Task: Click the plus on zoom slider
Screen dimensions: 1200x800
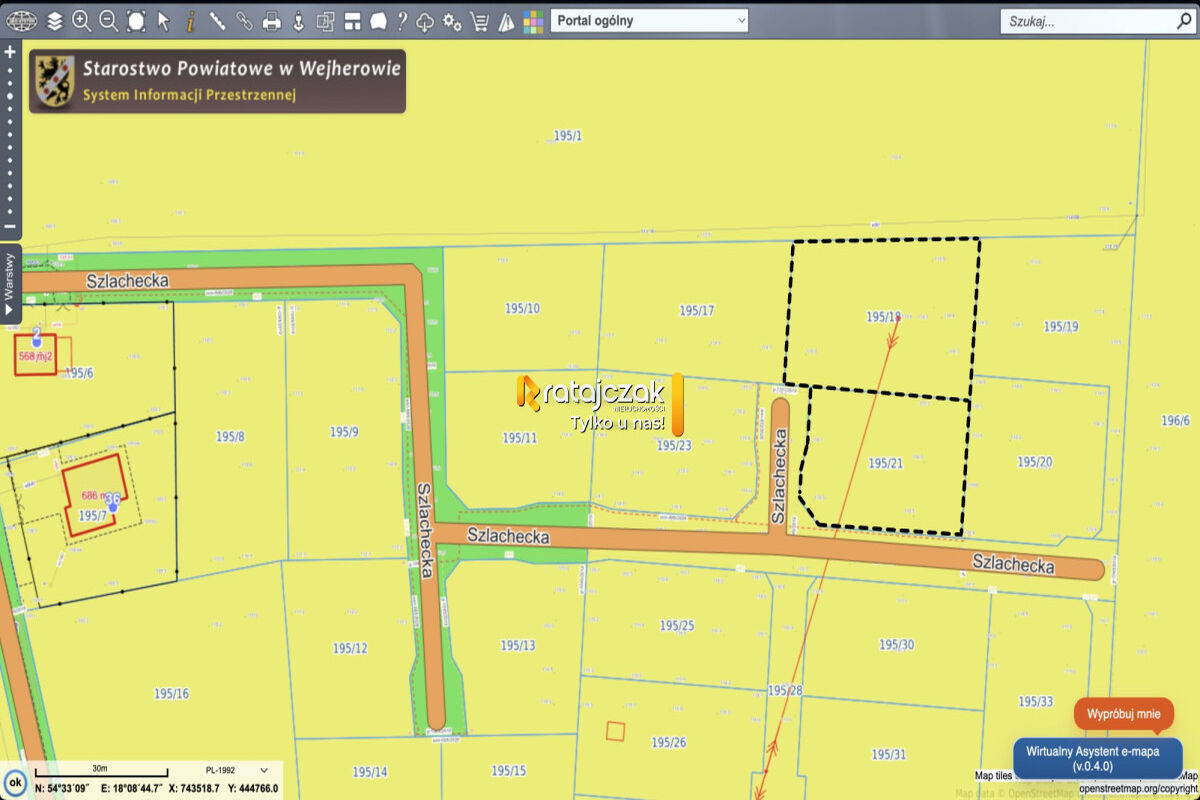Action: click(x=10, y=50)
